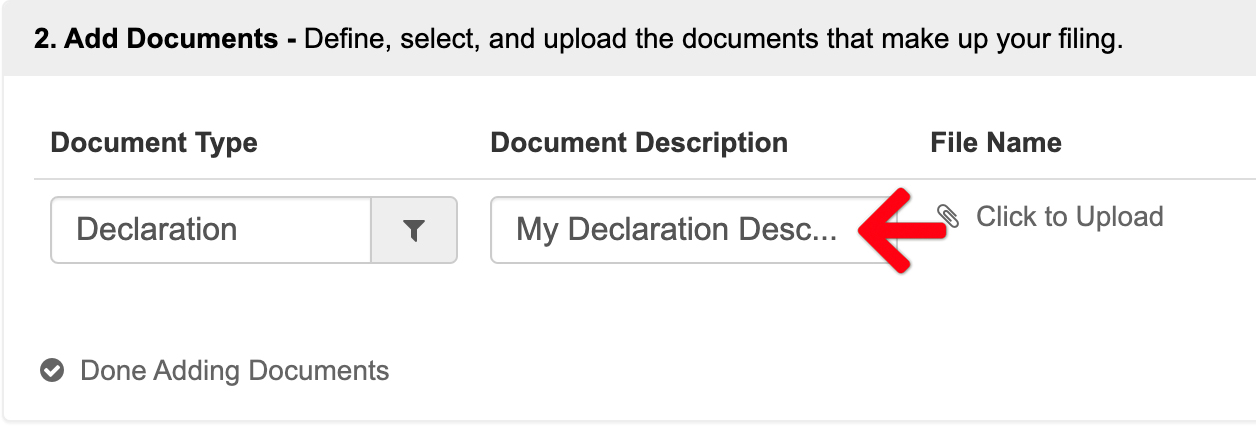
Task: Choose Done Adding Documents
Action: tap(215, 371)
